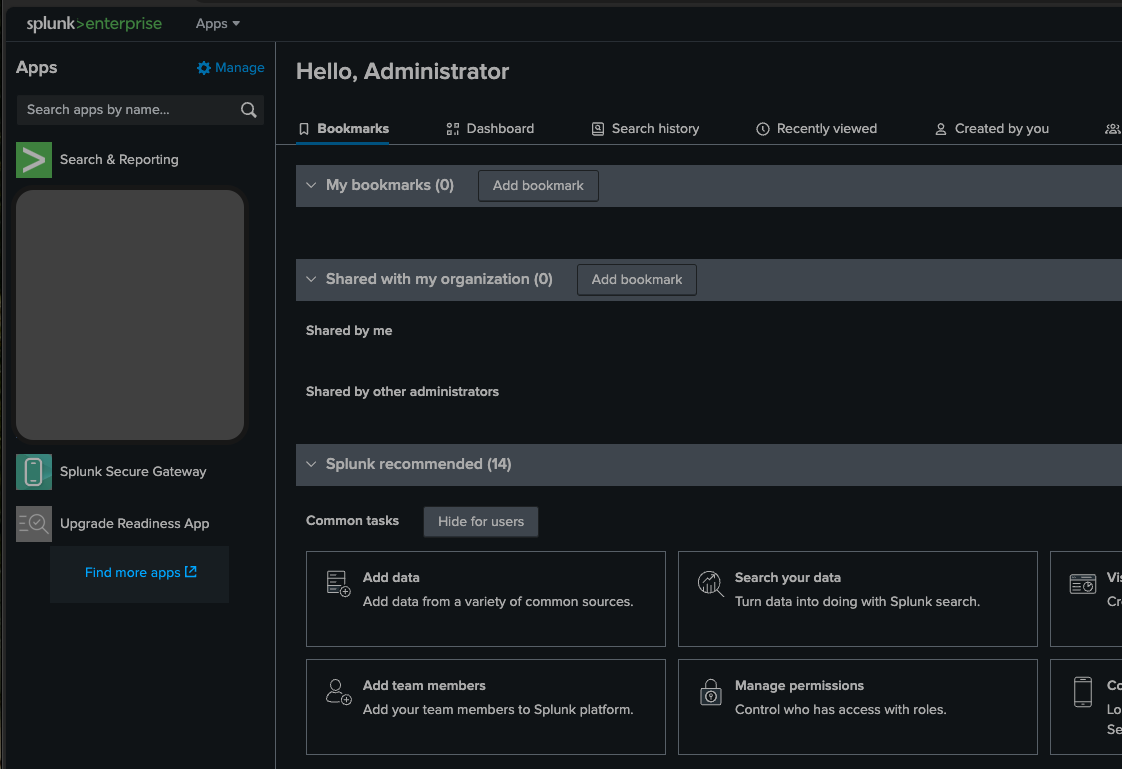Click the Hide for users button
1122x769 pixels.
(x=481, y=521)
